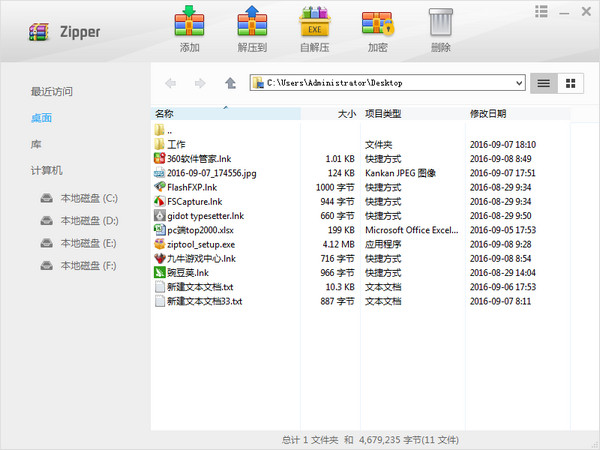
Task: Open 本地磁盘 (F:) drive
Action: (88, 265)
